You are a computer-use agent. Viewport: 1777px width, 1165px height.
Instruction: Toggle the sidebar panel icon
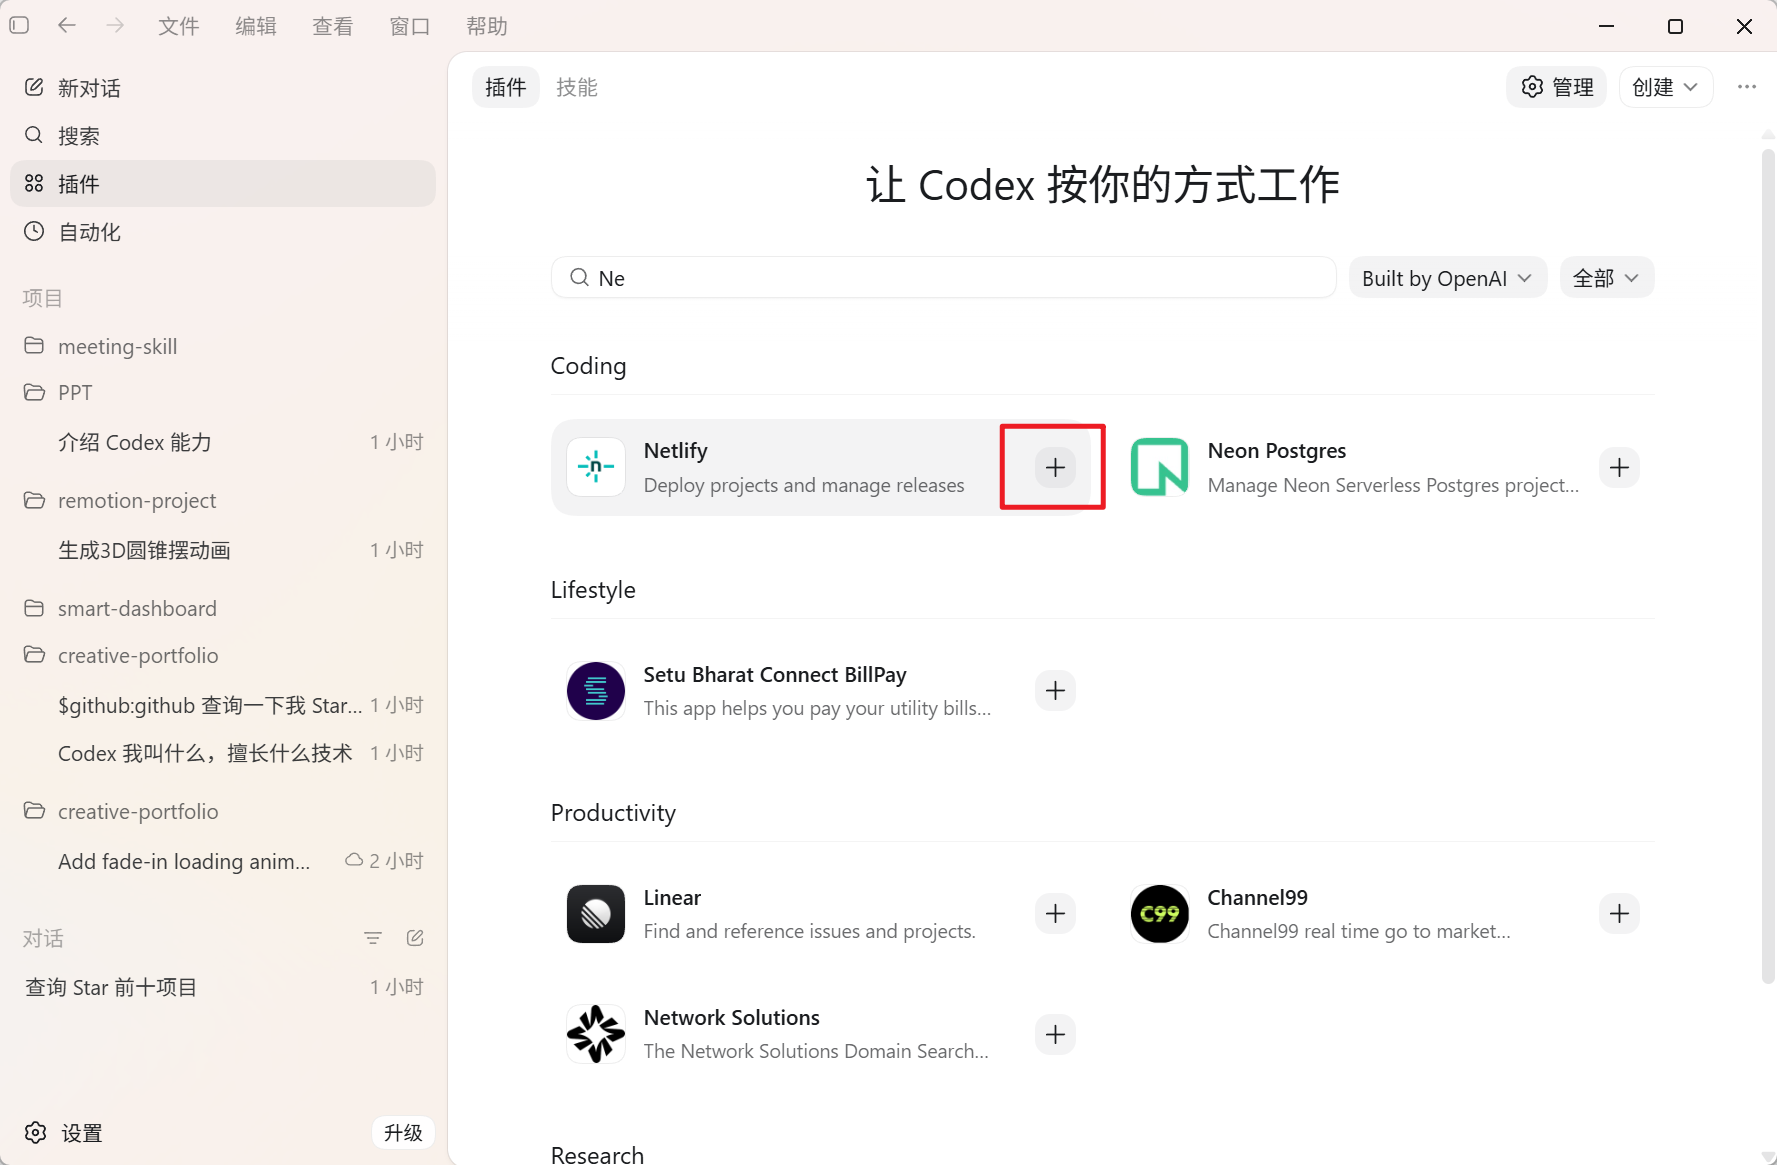pyautogui.click(x=19, y=26)
